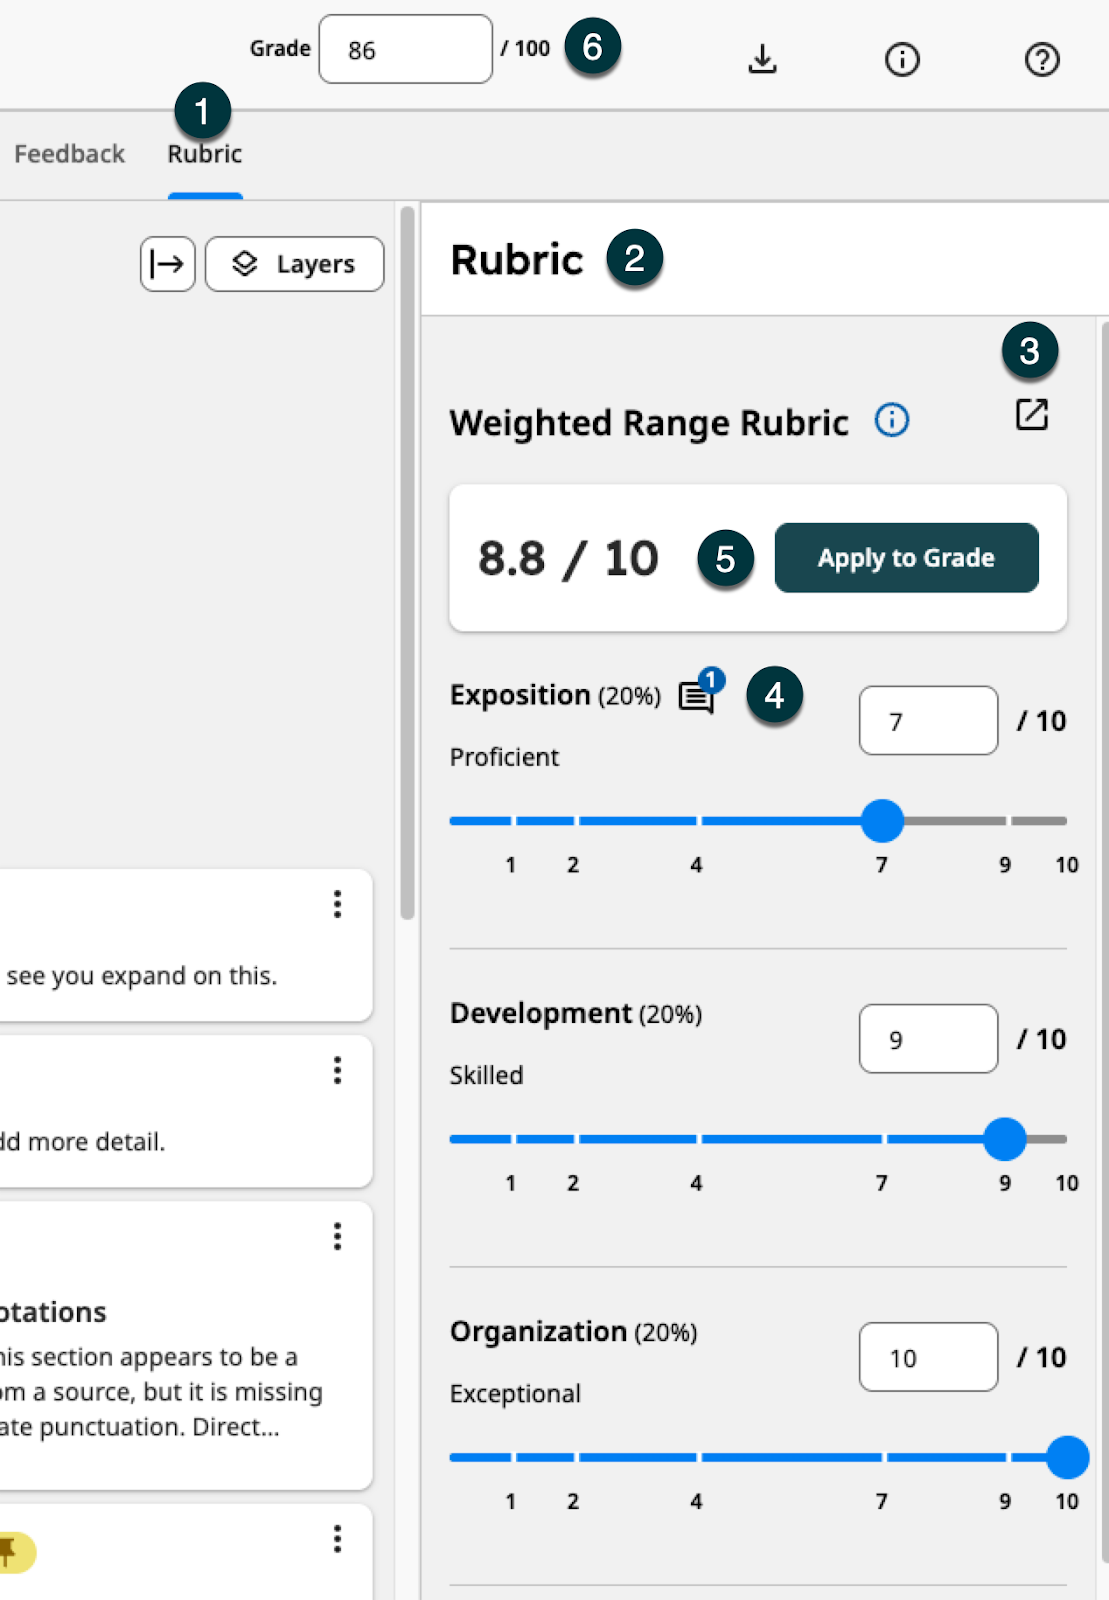Viewport: 1109px width, 1600px height.
Task: Switch to the Feedback tab
Action: (70, 154)
